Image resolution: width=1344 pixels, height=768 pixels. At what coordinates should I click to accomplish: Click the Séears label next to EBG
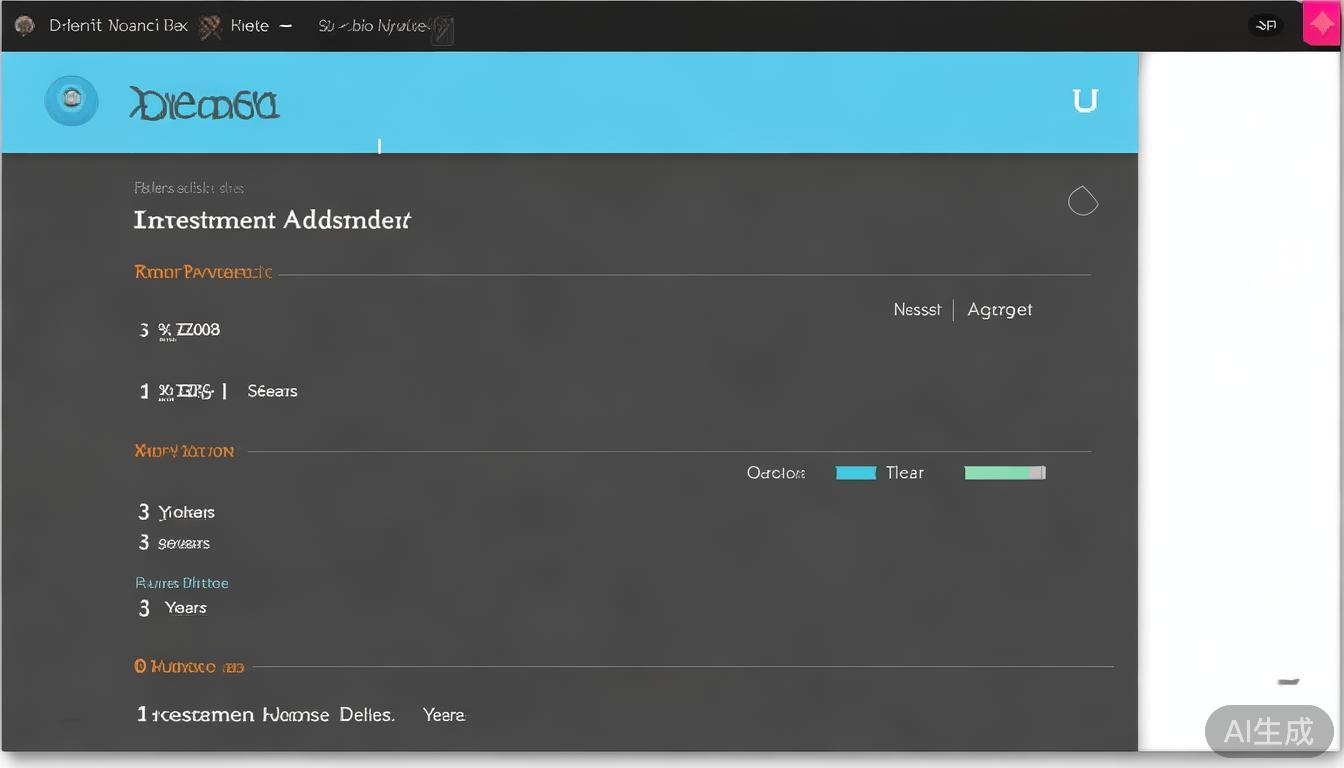point(272,391)
